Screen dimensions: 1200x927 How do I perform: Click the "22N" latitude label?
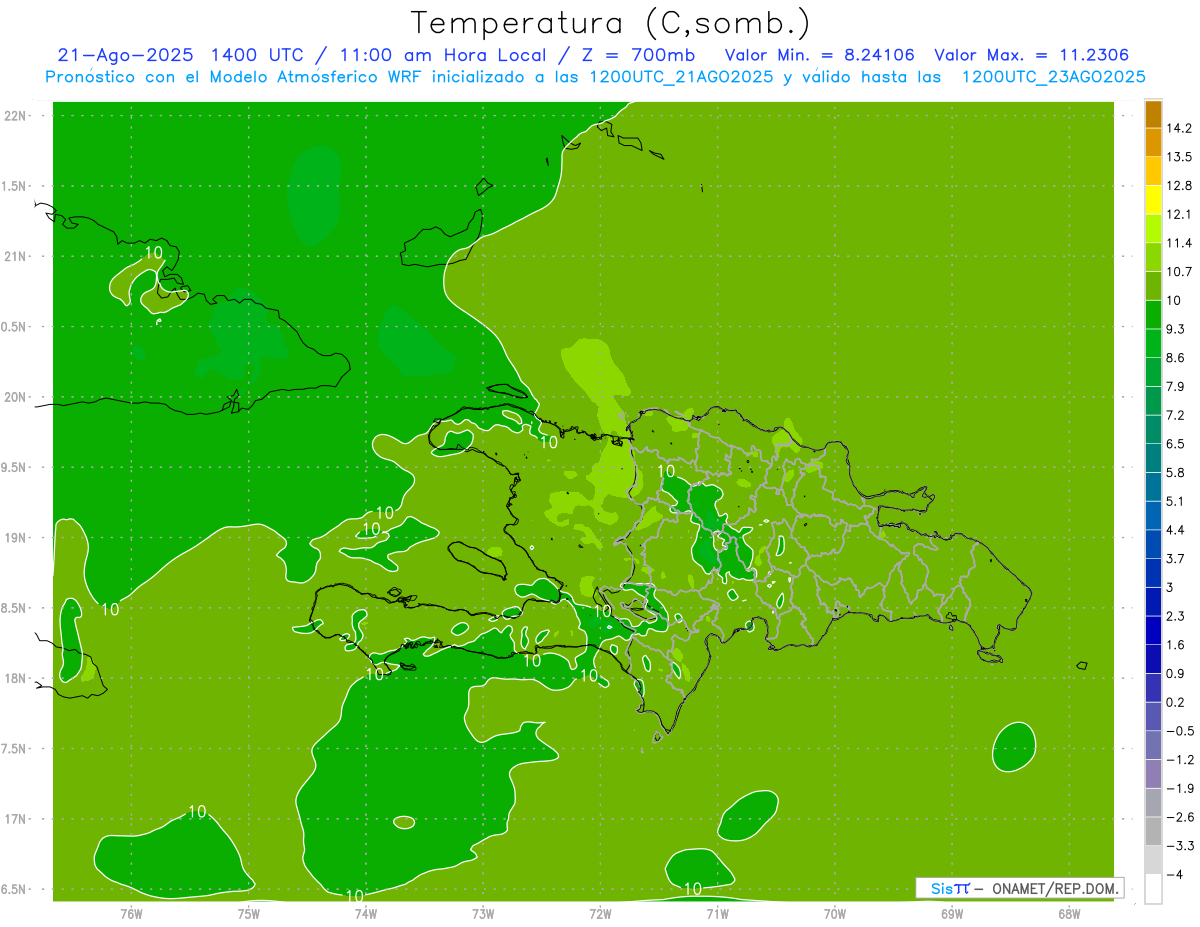pyautogui.click(x=17, y=115)
